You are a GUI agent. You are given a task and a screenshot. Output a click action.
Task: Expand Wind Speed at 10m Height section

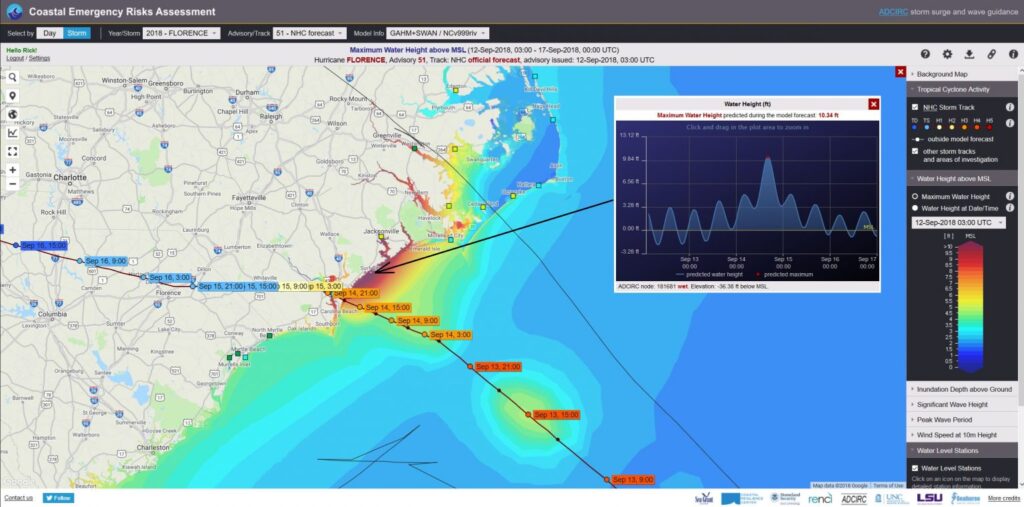click(x=961, y=435)
